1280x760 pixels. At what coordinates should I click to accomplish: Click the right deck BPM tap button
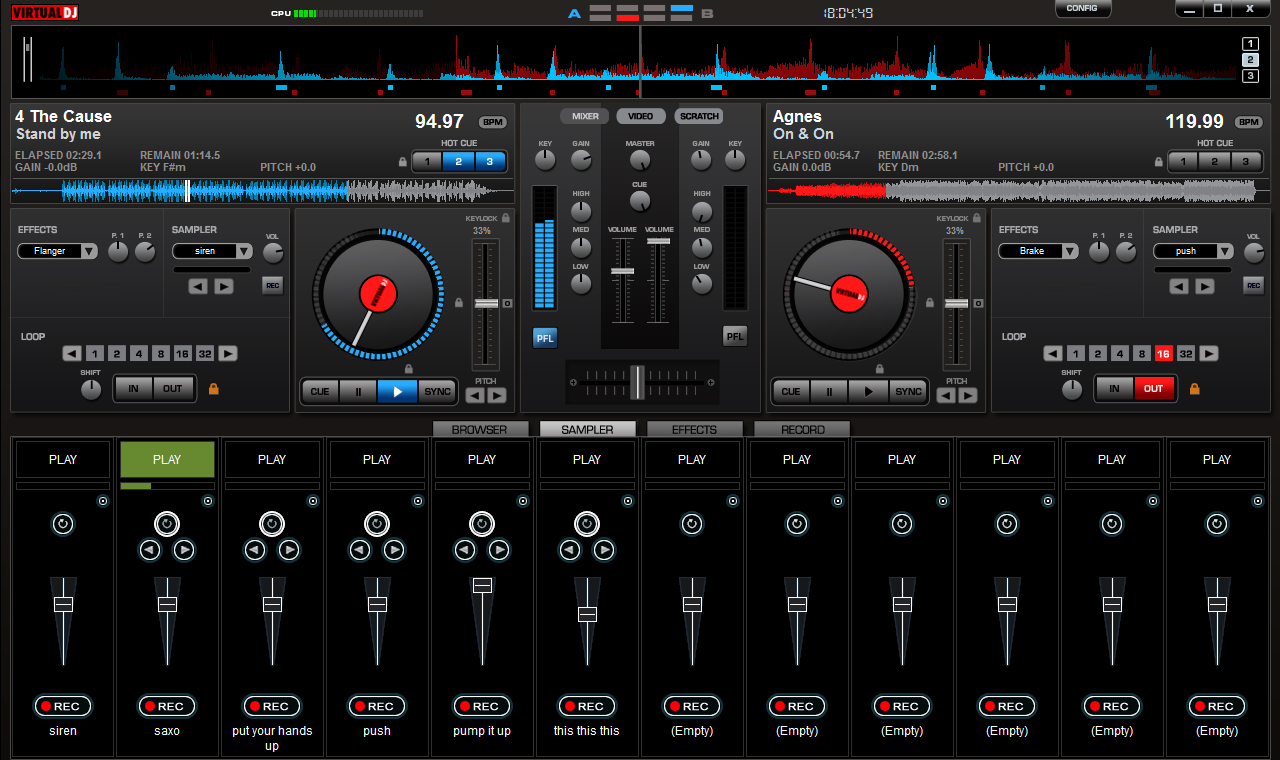(x=1249, y=122)
